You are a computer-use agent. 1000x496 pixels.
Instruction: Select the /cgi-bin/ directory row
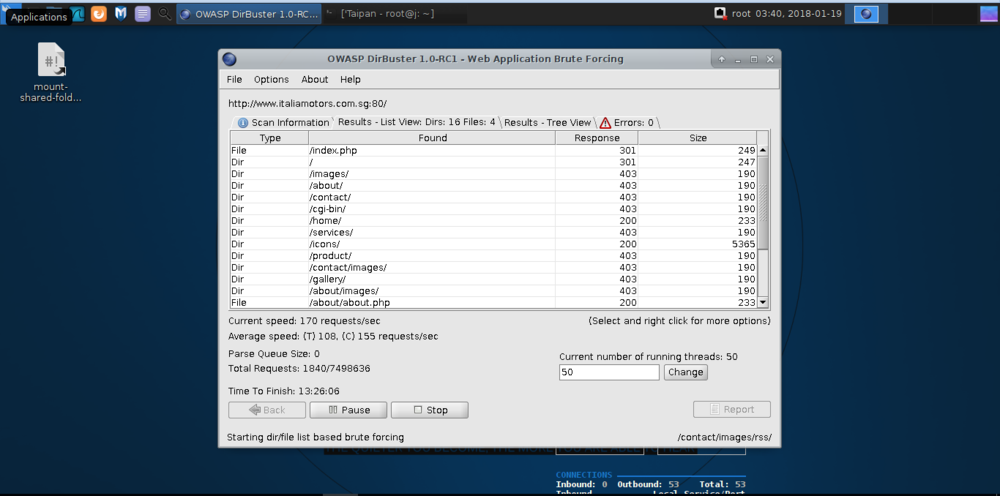[494, 209]
